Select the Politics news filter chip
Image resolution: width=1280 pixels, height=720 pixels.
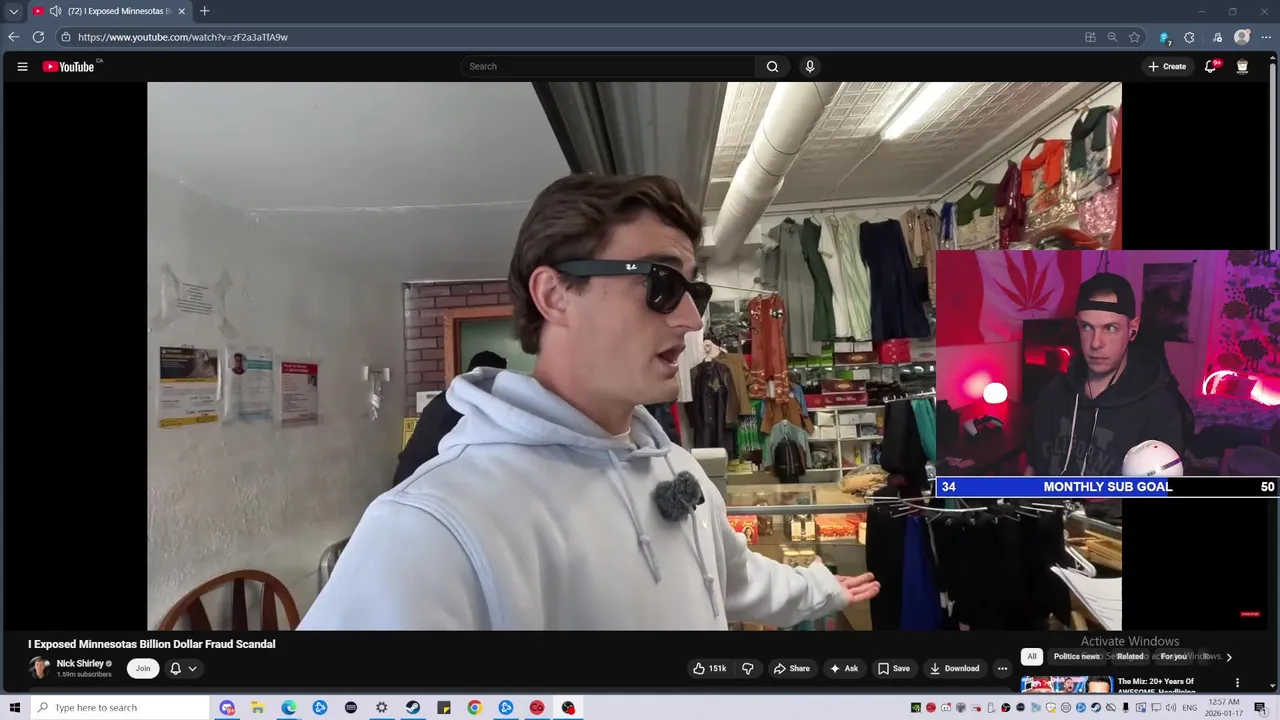1076,656
